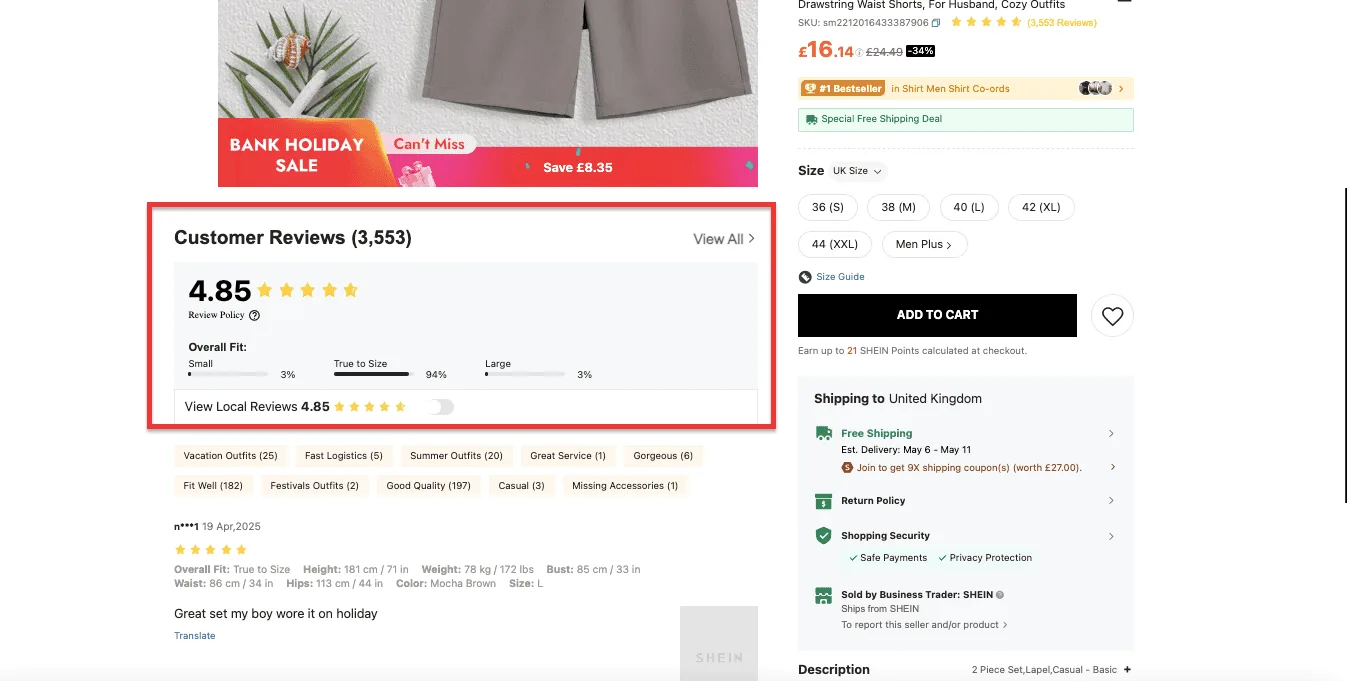Expand the Description section with plus
The image size is (1347, 681).
click(1127, 670)
